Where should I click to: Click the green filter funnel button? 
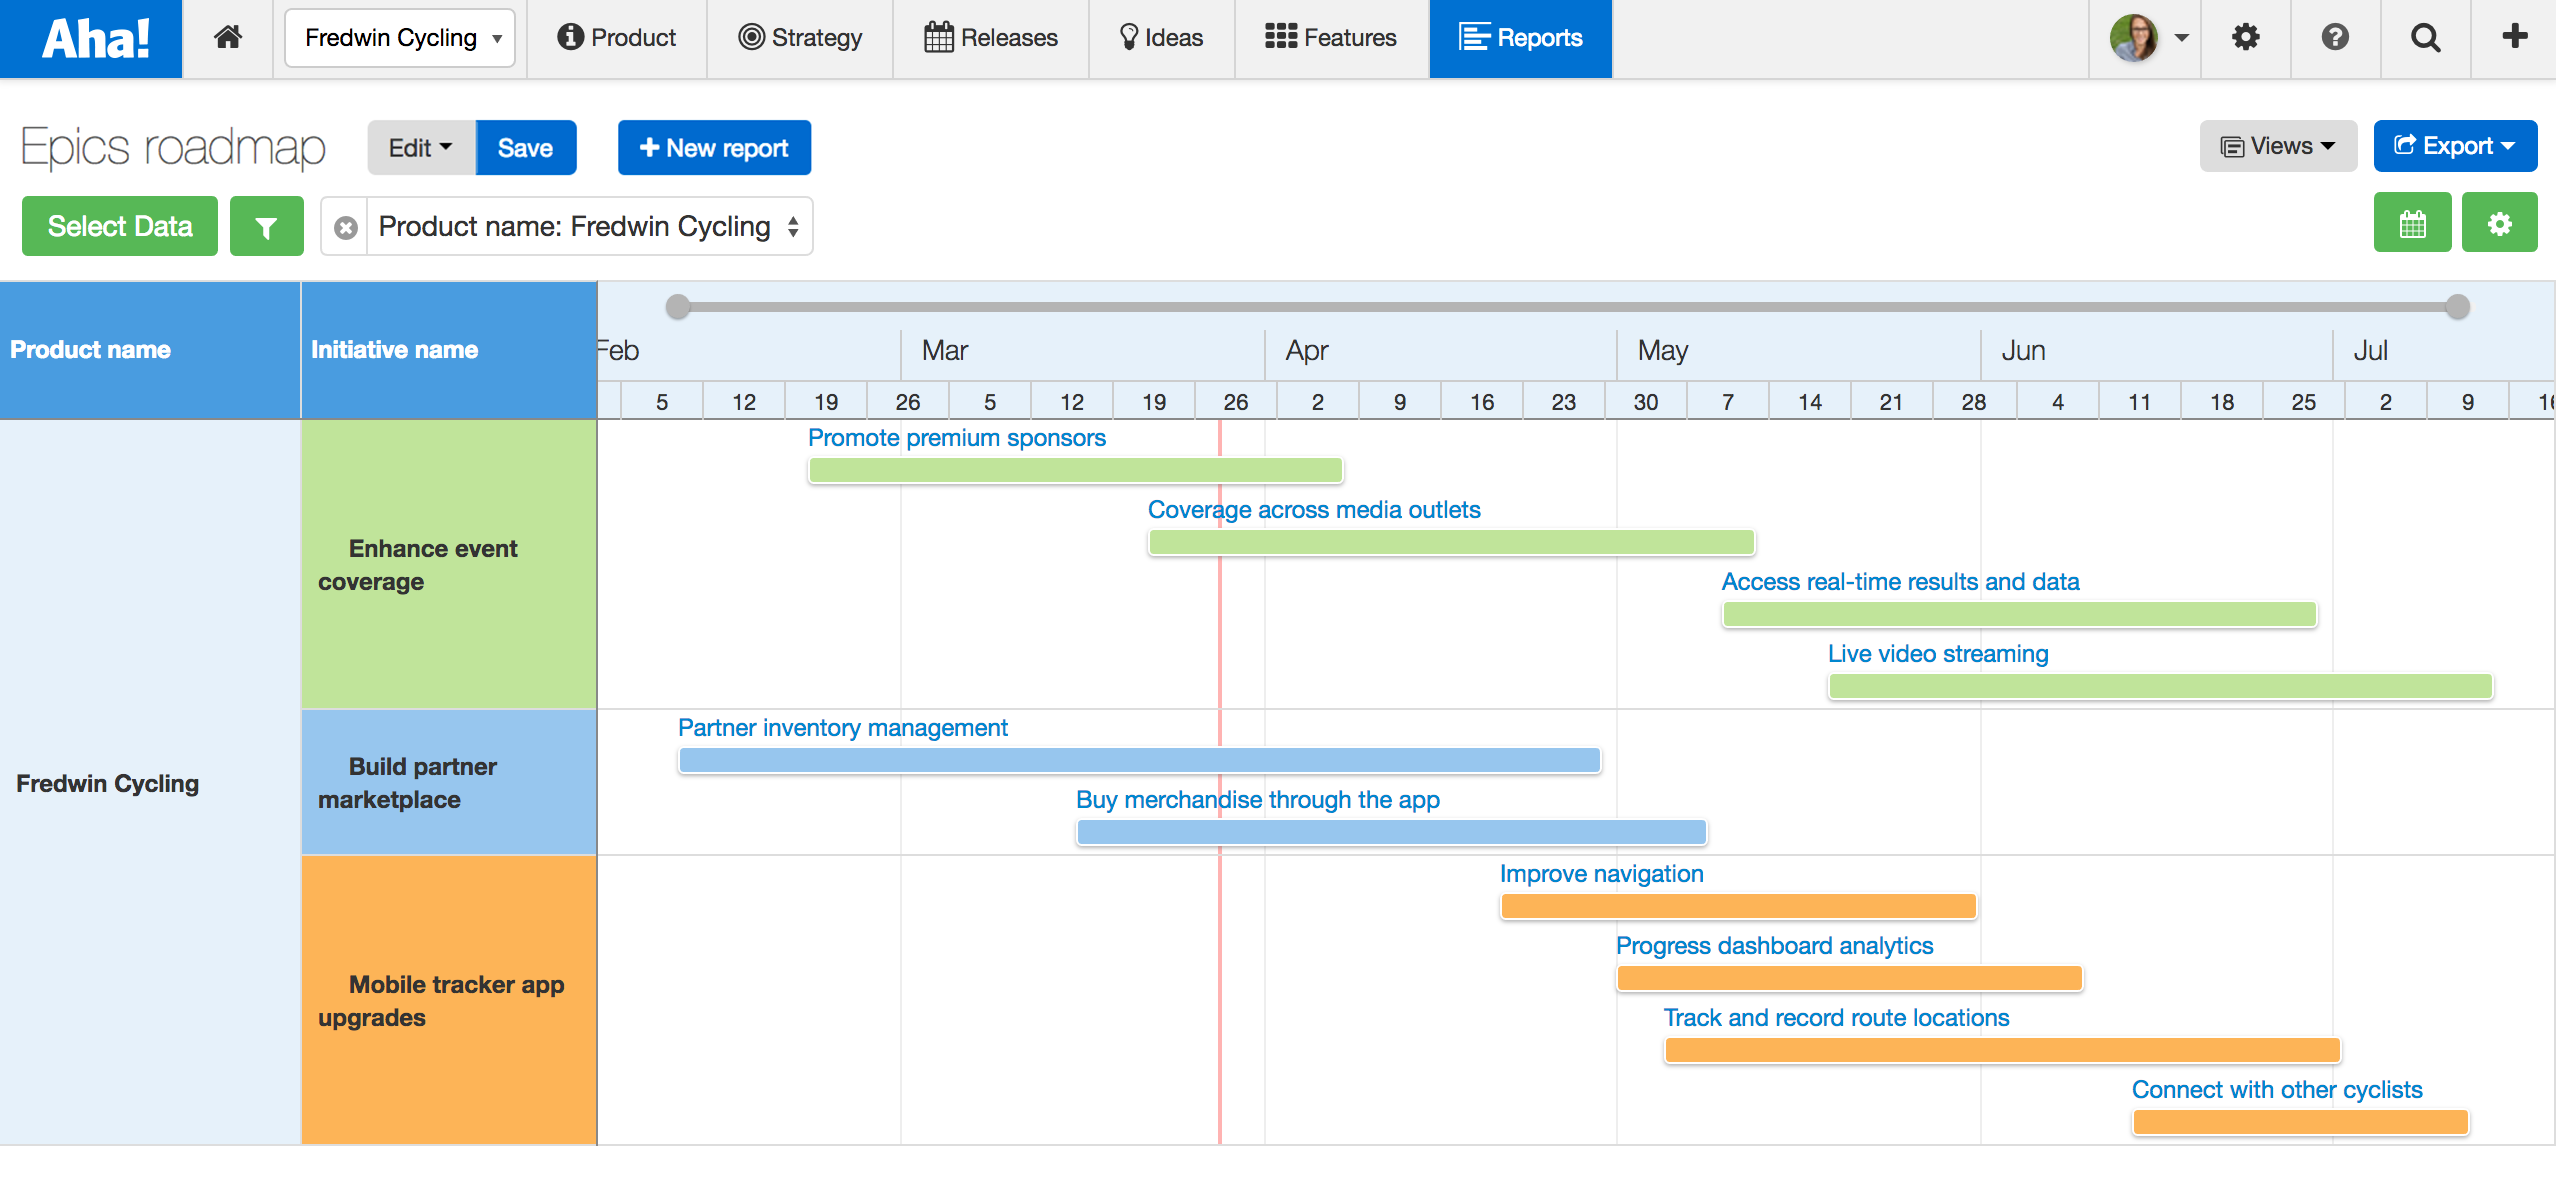click(266, 227)
